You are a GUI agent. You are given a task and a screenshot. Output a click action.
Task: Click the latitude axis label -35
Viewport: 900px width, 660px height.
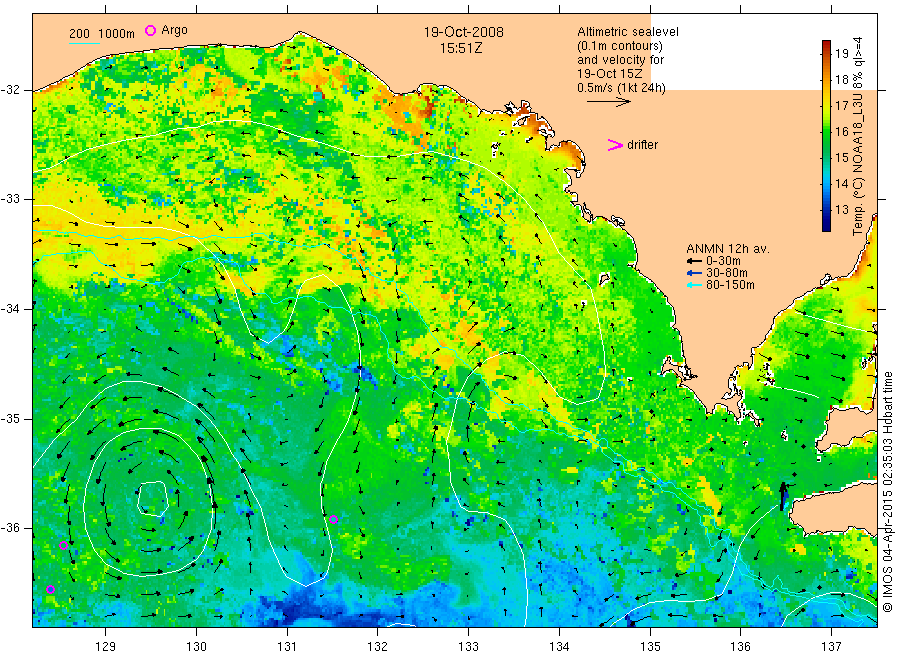pyautogui.click(x=10, y=418)
